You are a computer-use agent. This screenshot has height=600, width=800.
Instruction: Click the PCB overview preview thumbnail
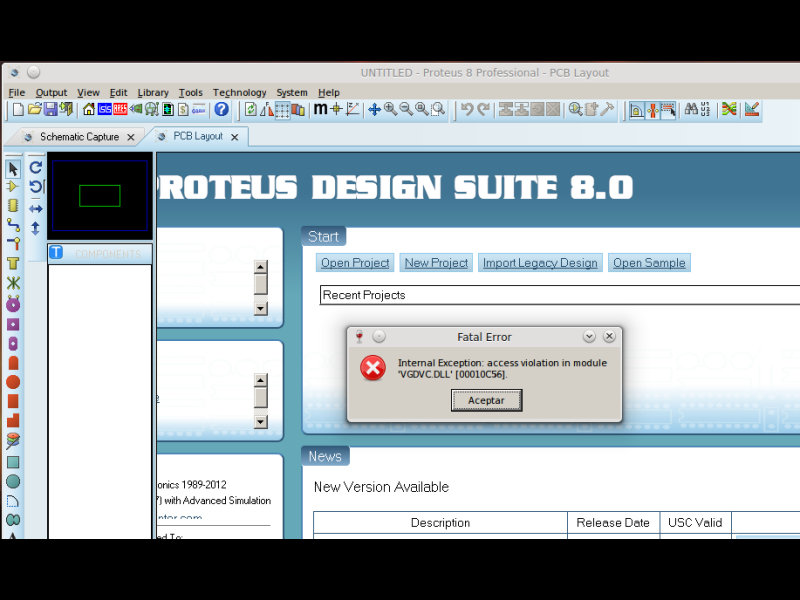coord(99,196)
